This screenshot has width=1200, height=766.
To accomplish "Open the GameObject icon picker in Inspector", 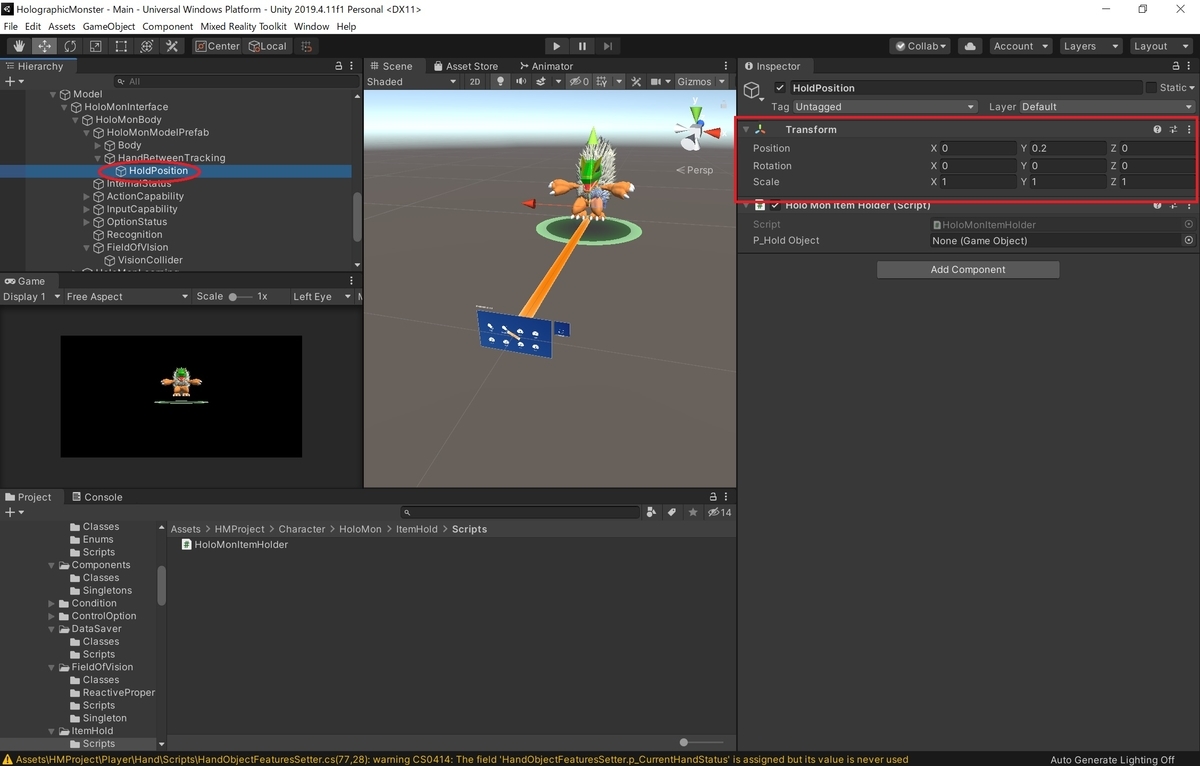I will point(754,92).
